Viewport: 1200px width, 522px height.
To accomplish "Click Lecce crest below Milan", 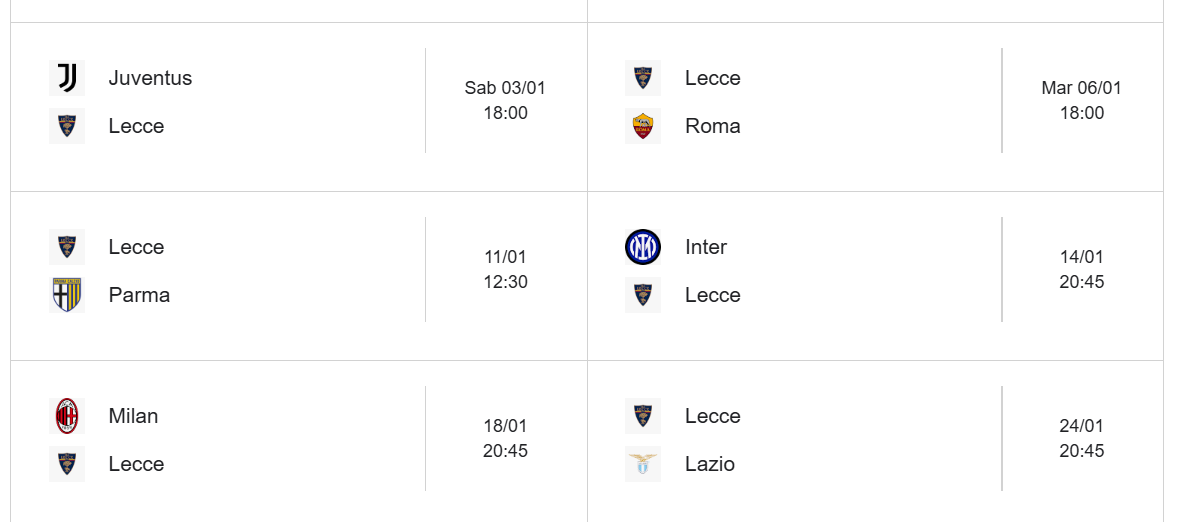I will click(x=67, y=464).
